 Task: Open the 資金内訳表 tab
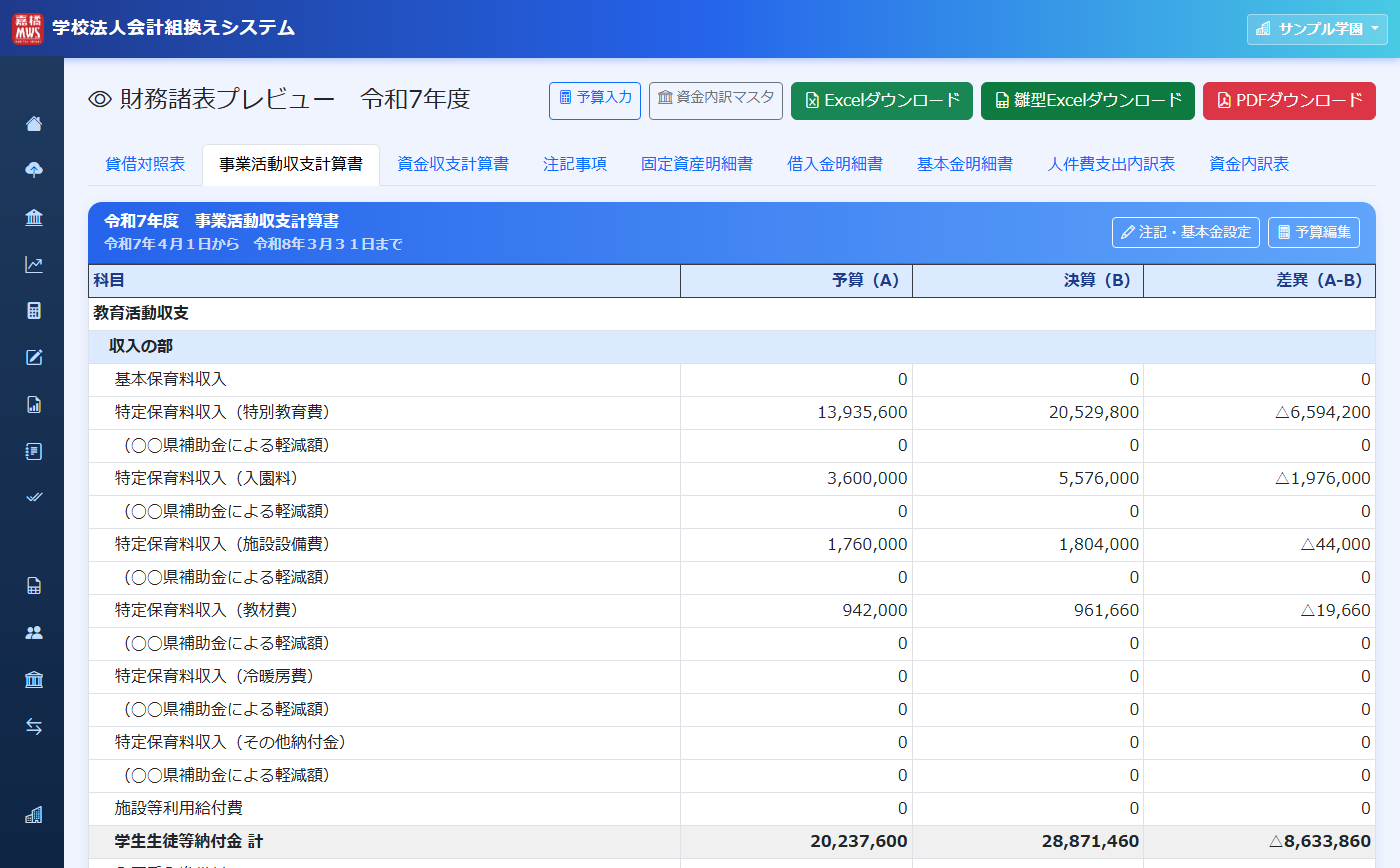coord(1249,164)
